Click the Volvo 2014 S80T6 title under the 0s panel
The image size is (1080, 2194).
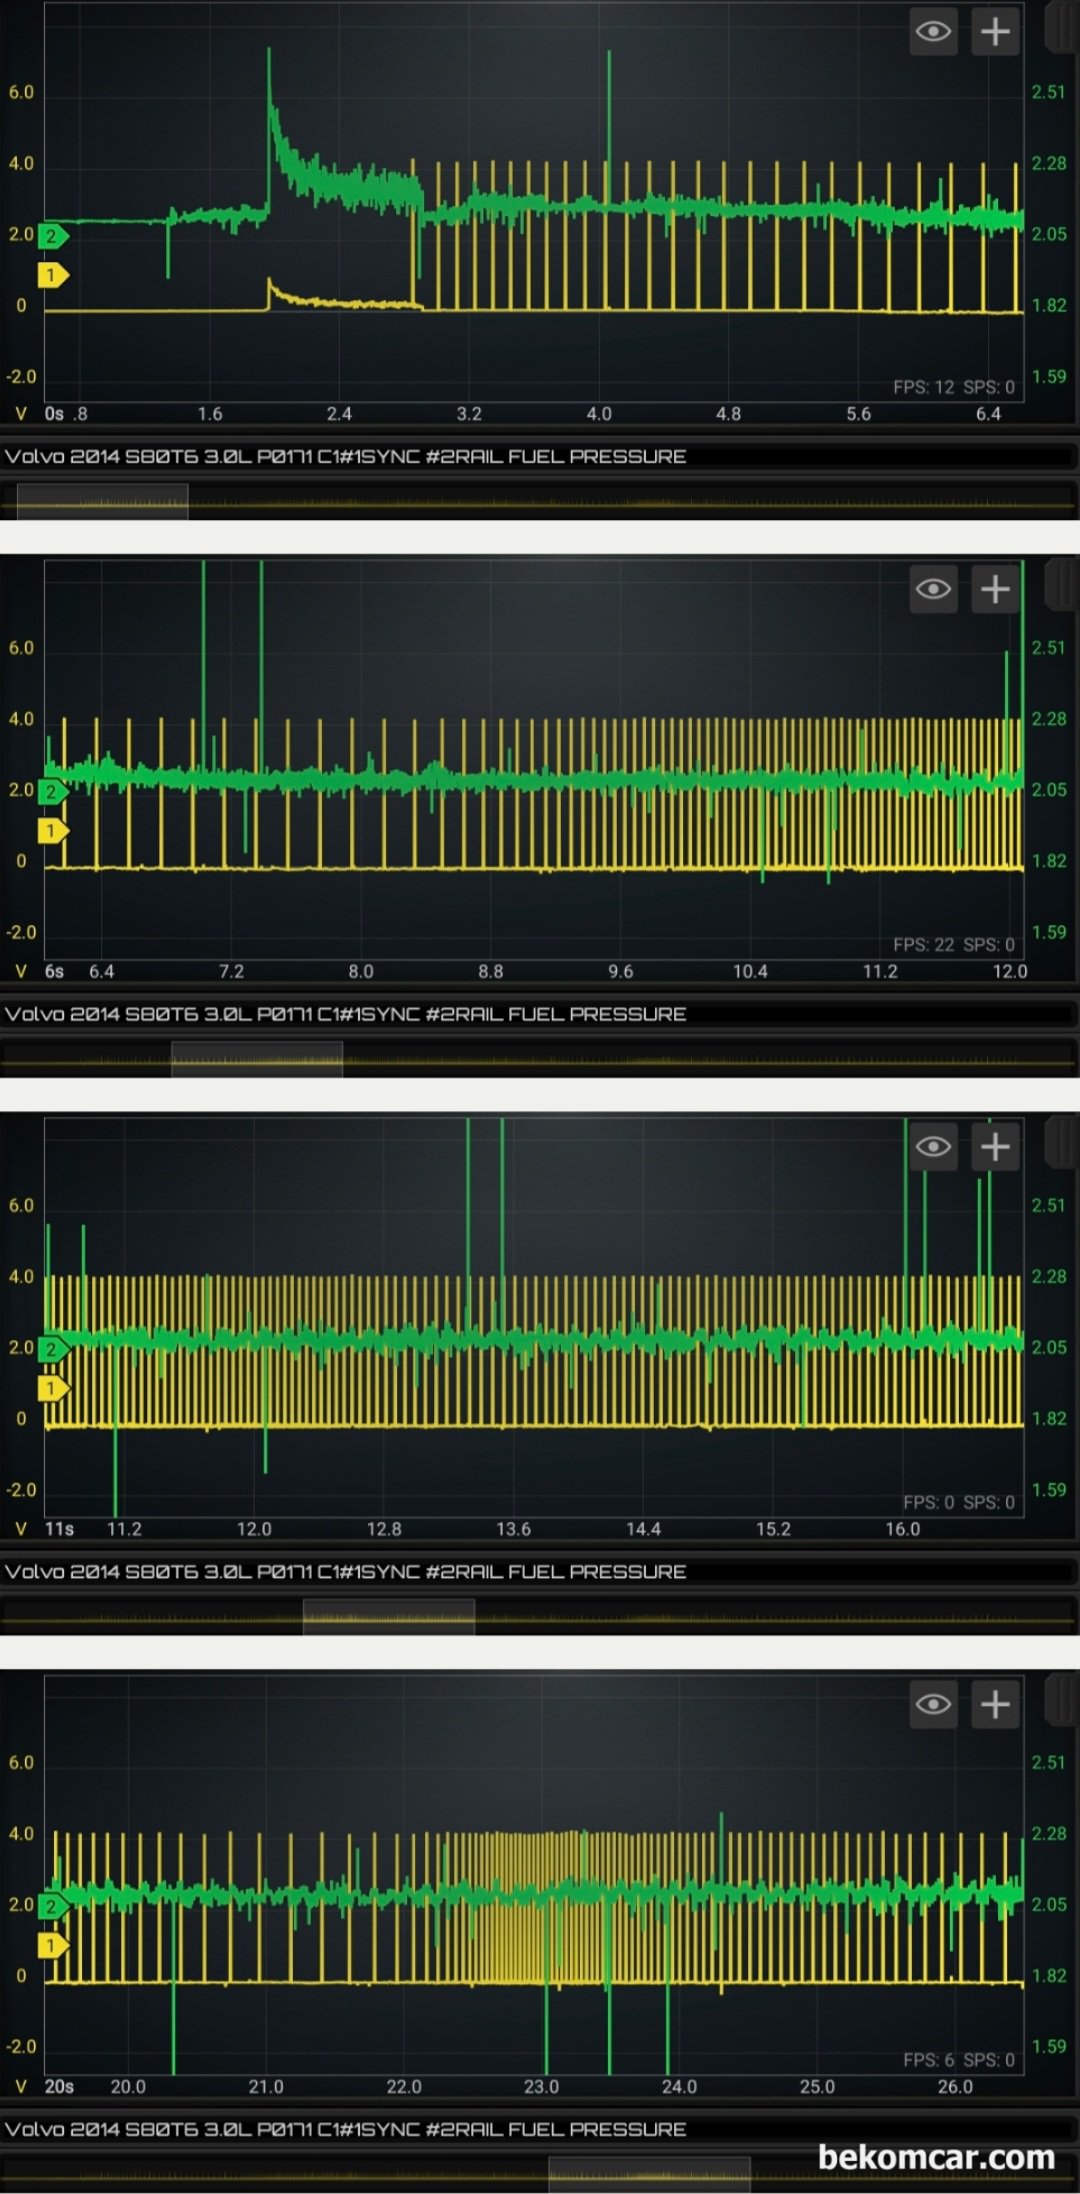(345, 457)
